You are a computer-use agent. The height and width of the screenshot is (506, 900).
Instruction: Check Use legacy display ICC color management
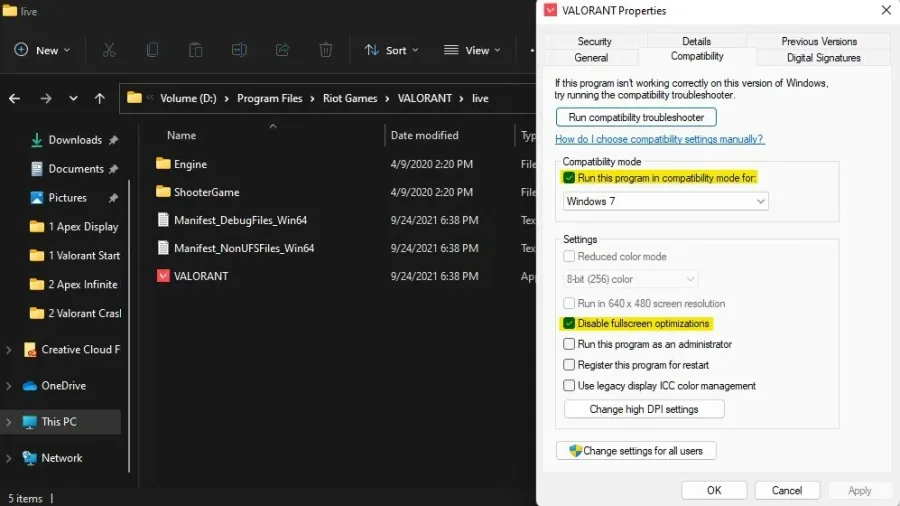(569, 386)
